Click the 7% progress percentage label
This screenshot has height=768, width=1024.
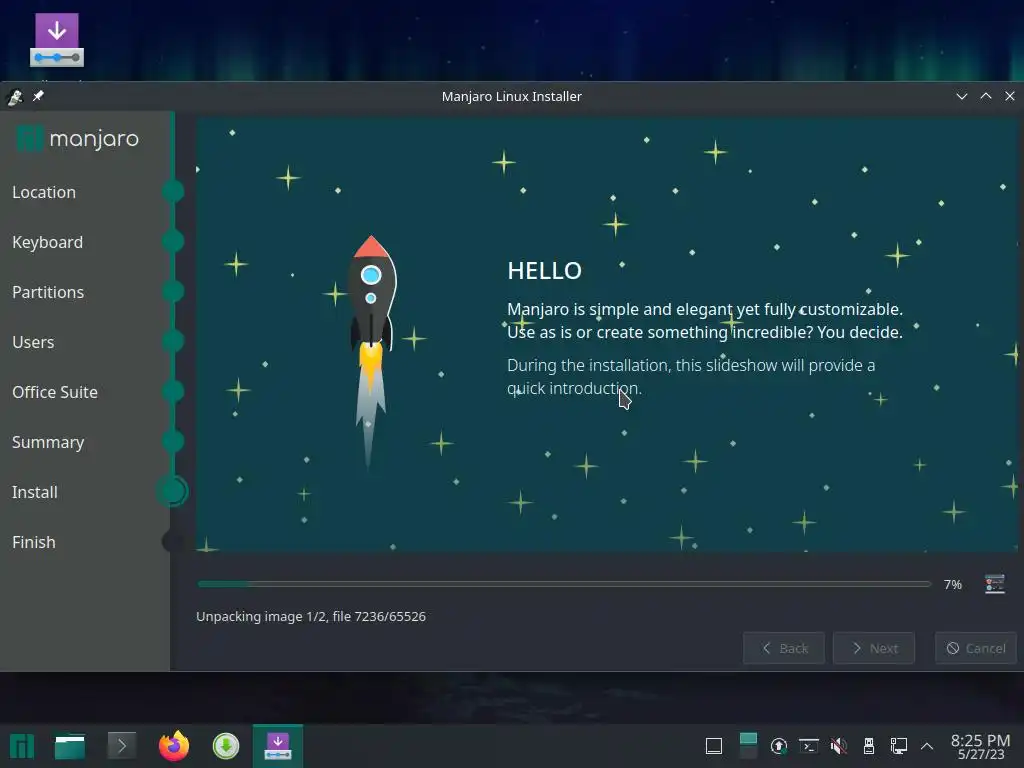952,584
